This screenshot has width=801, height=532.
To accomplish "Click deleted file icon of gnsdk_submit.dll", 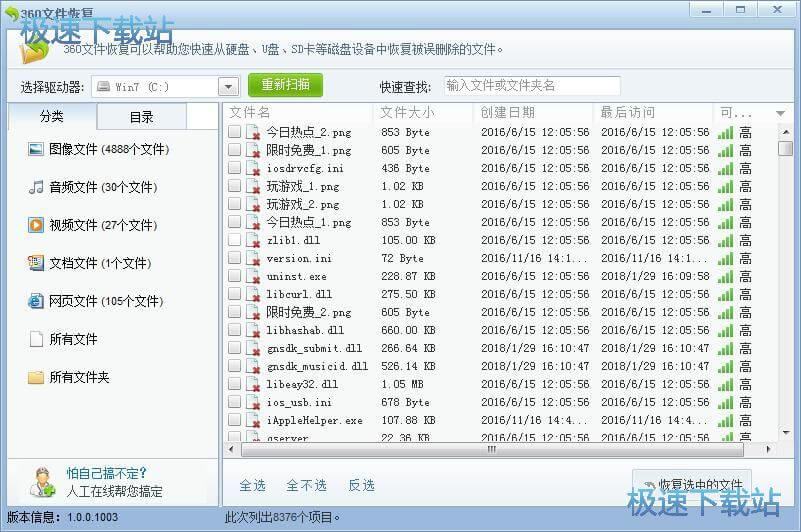I will click(x=253, y=348).
